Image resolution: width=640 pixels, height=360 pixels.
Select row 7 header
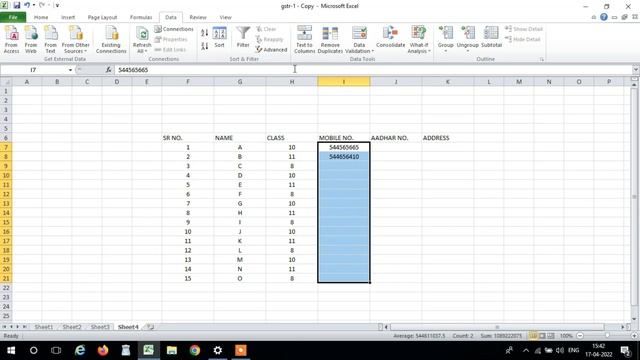[6, 147]
